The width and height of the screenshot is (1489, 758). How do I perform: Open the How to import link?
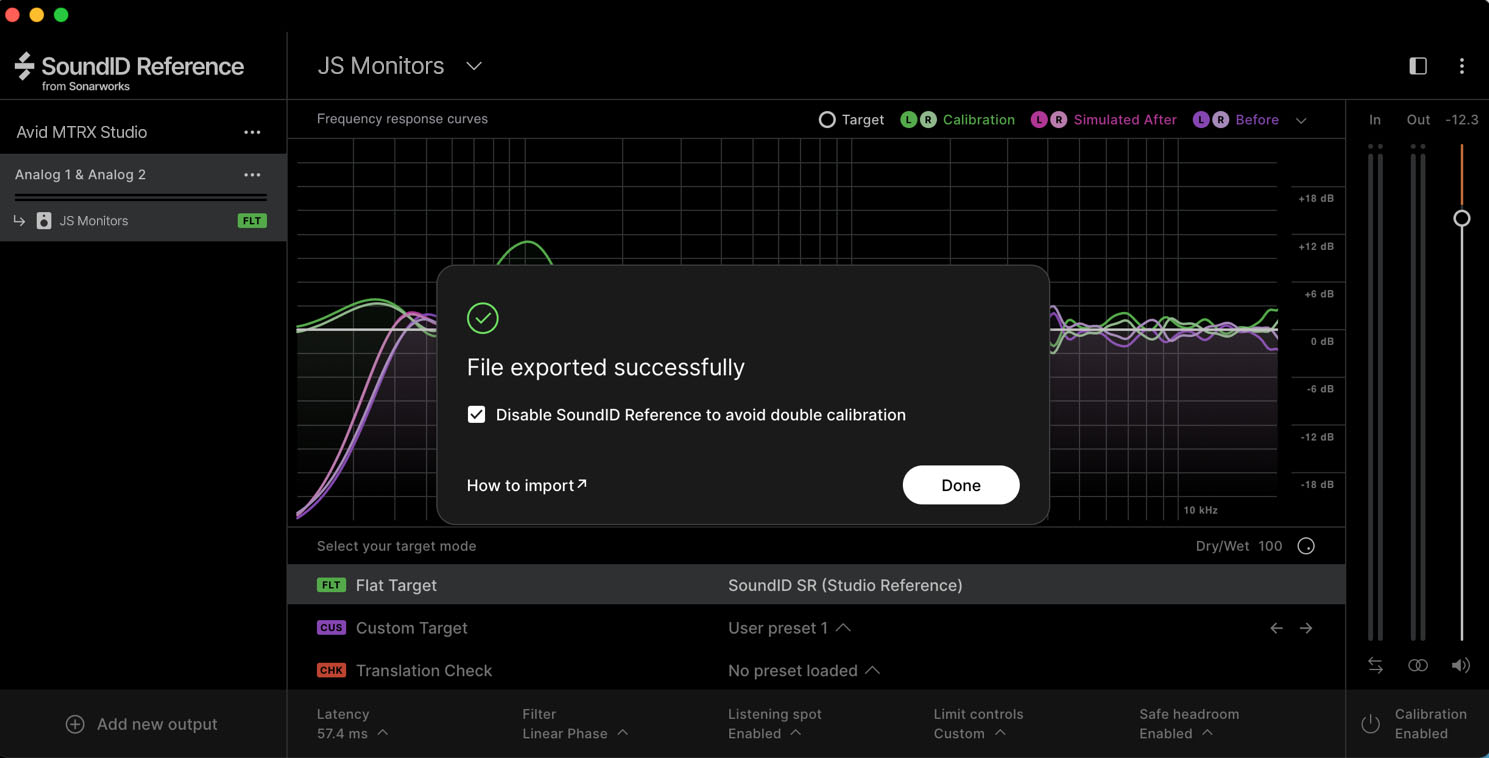[527, 485]
